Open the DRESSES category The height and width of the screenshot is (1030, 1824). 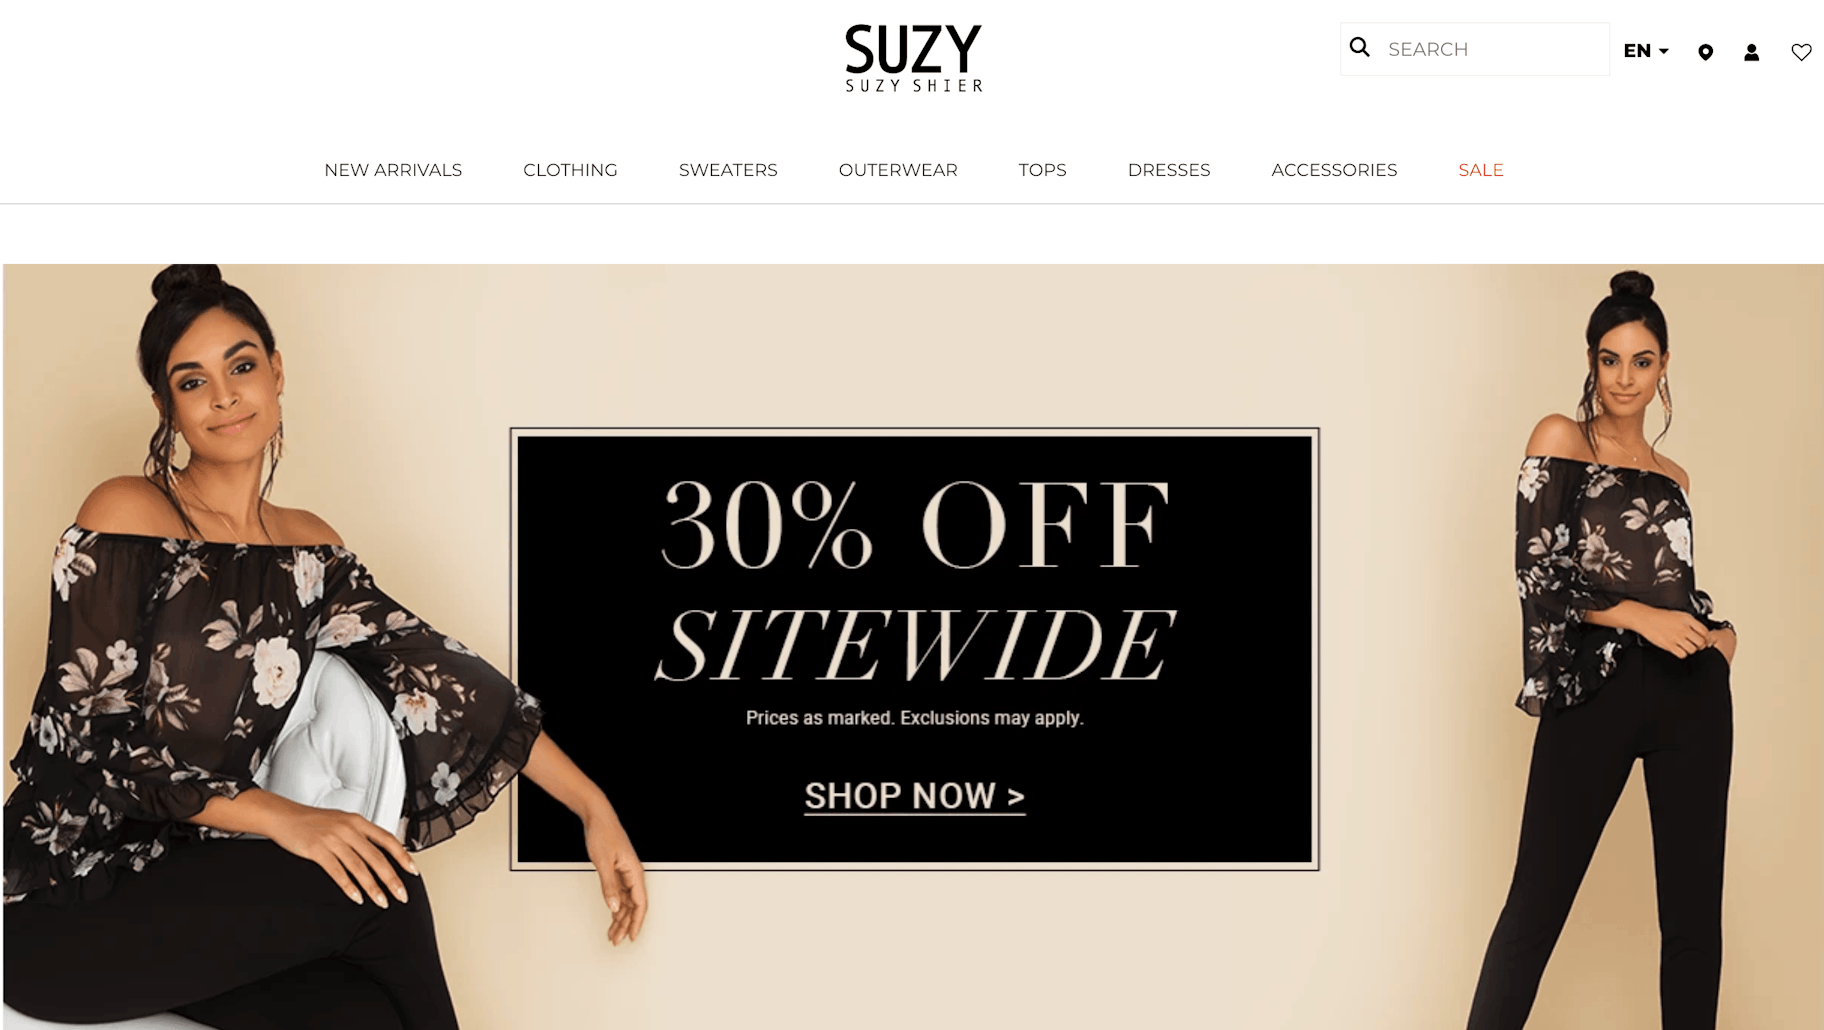(x=1169, y=170)
